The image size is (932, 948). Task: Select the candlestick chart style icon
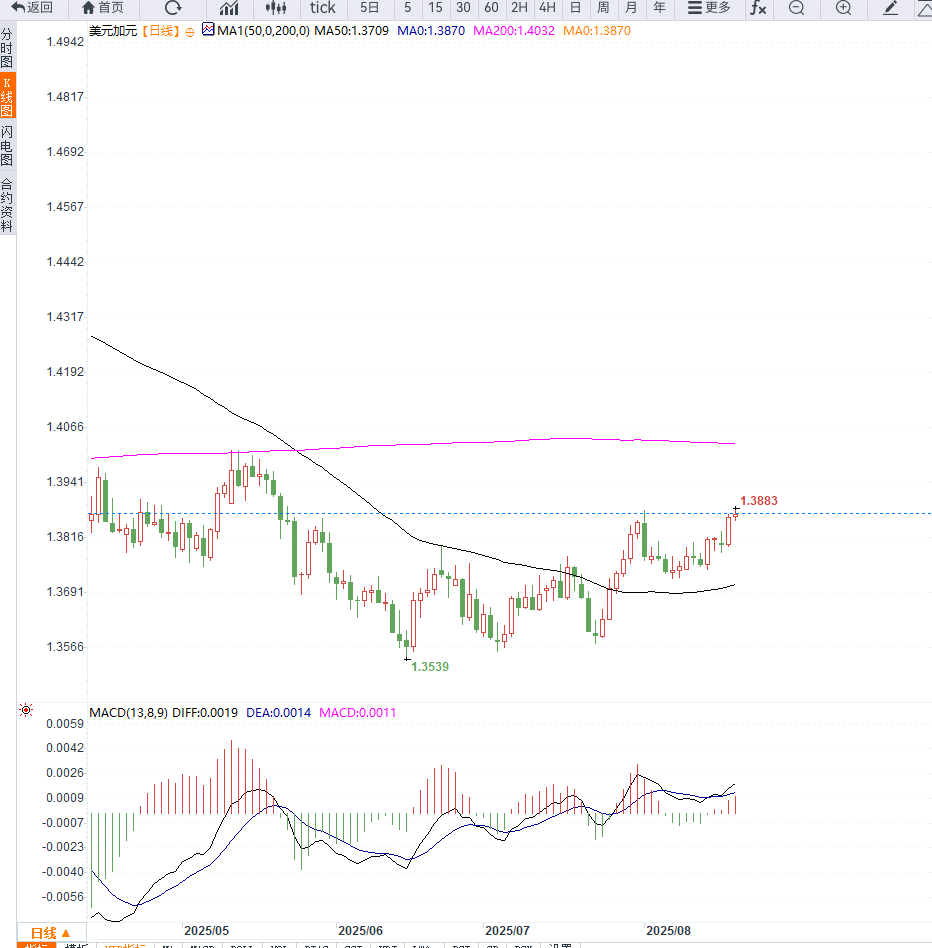pyautogui.click(x=276, y=8)
